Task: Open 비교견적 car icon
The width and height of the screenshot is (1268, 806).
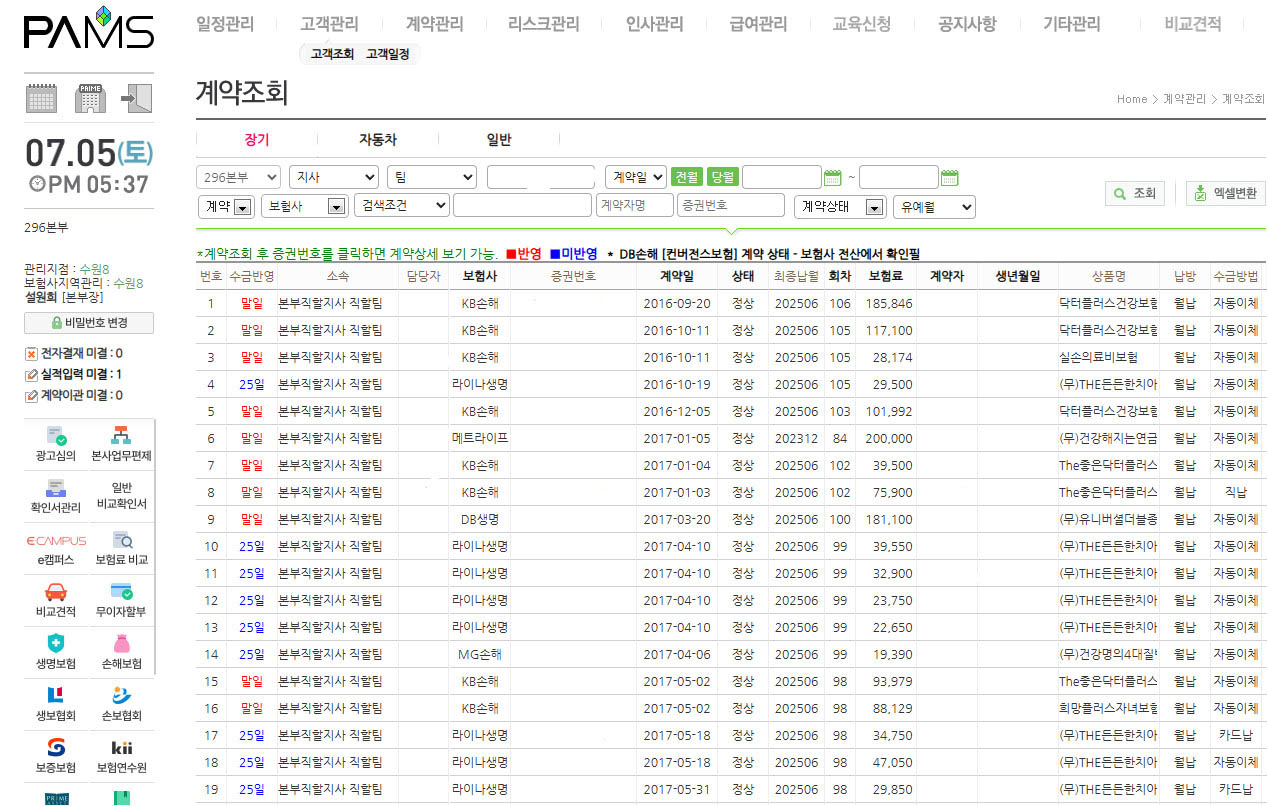Action: [56, 592]
